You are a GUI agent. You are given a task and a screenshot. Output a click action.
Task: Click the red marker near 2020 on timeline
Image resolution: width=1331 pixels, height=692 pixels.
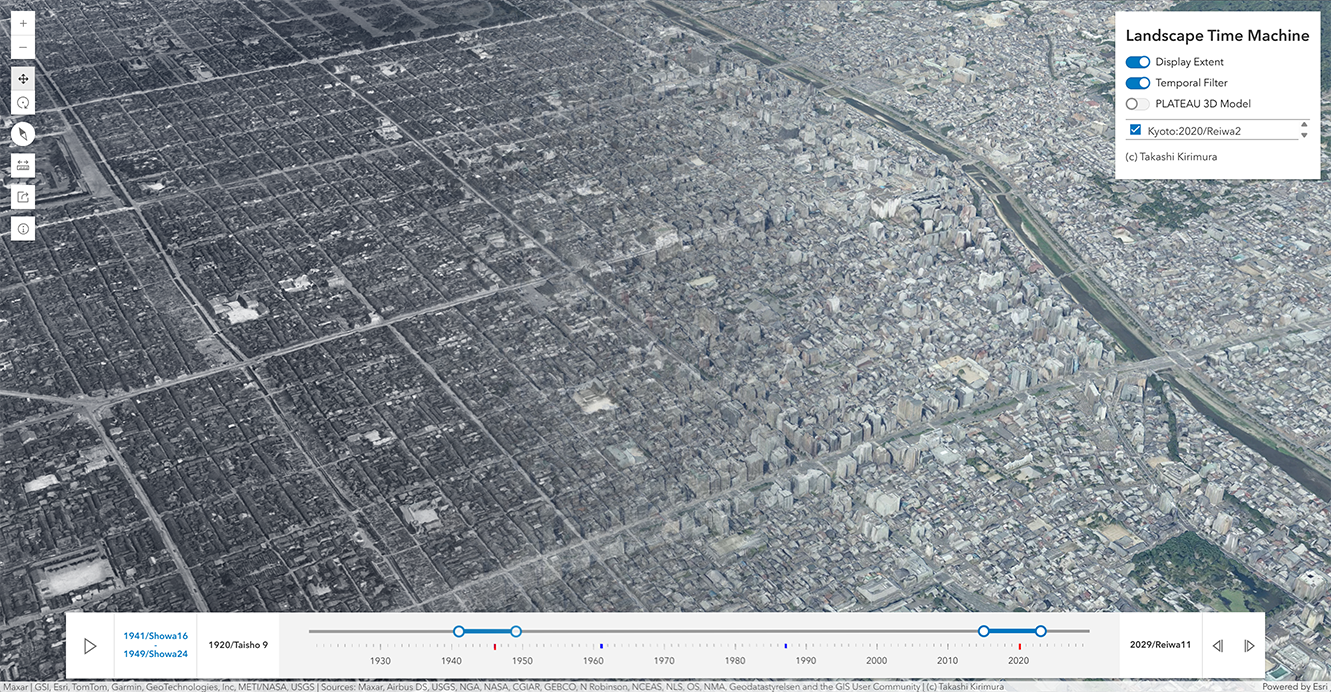1020,646
